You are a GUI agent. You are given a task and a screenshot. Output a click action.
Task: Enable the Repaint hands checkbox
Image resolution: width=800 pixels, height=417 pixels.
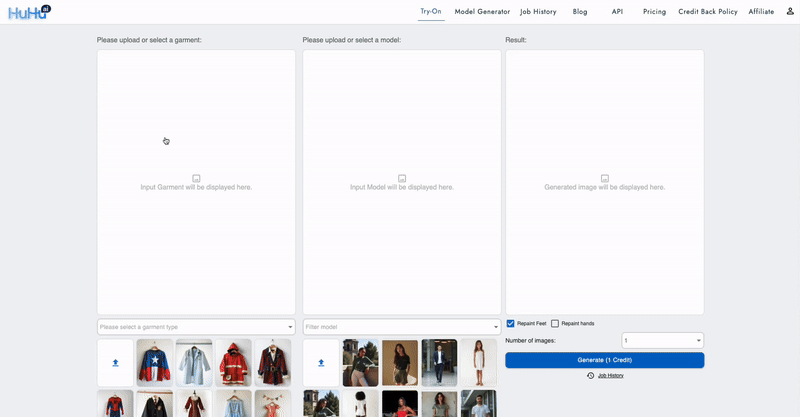pos(555,324)
